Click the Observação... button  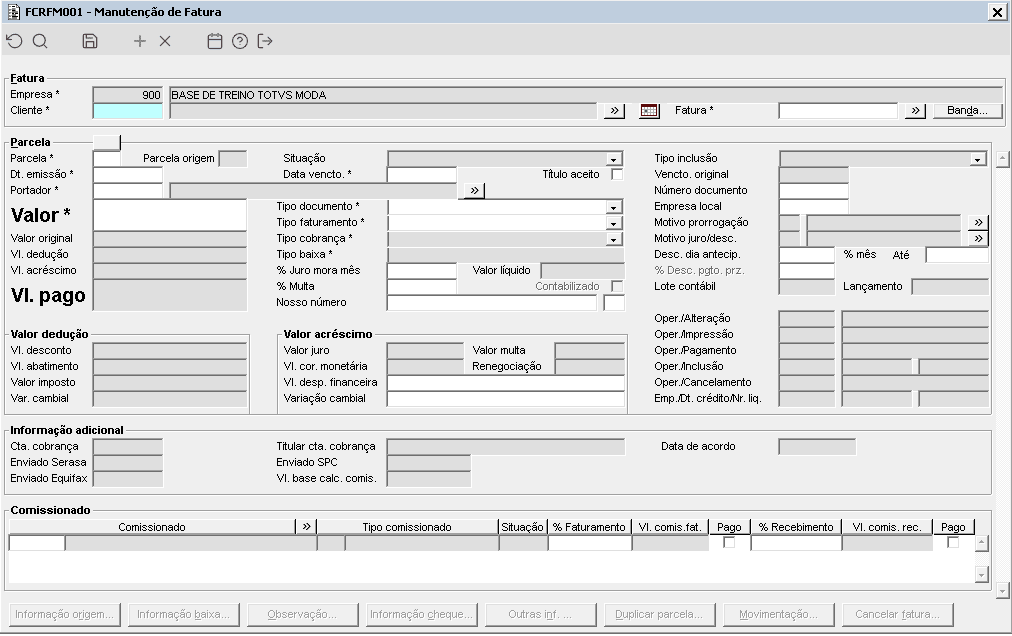[302, 615]
